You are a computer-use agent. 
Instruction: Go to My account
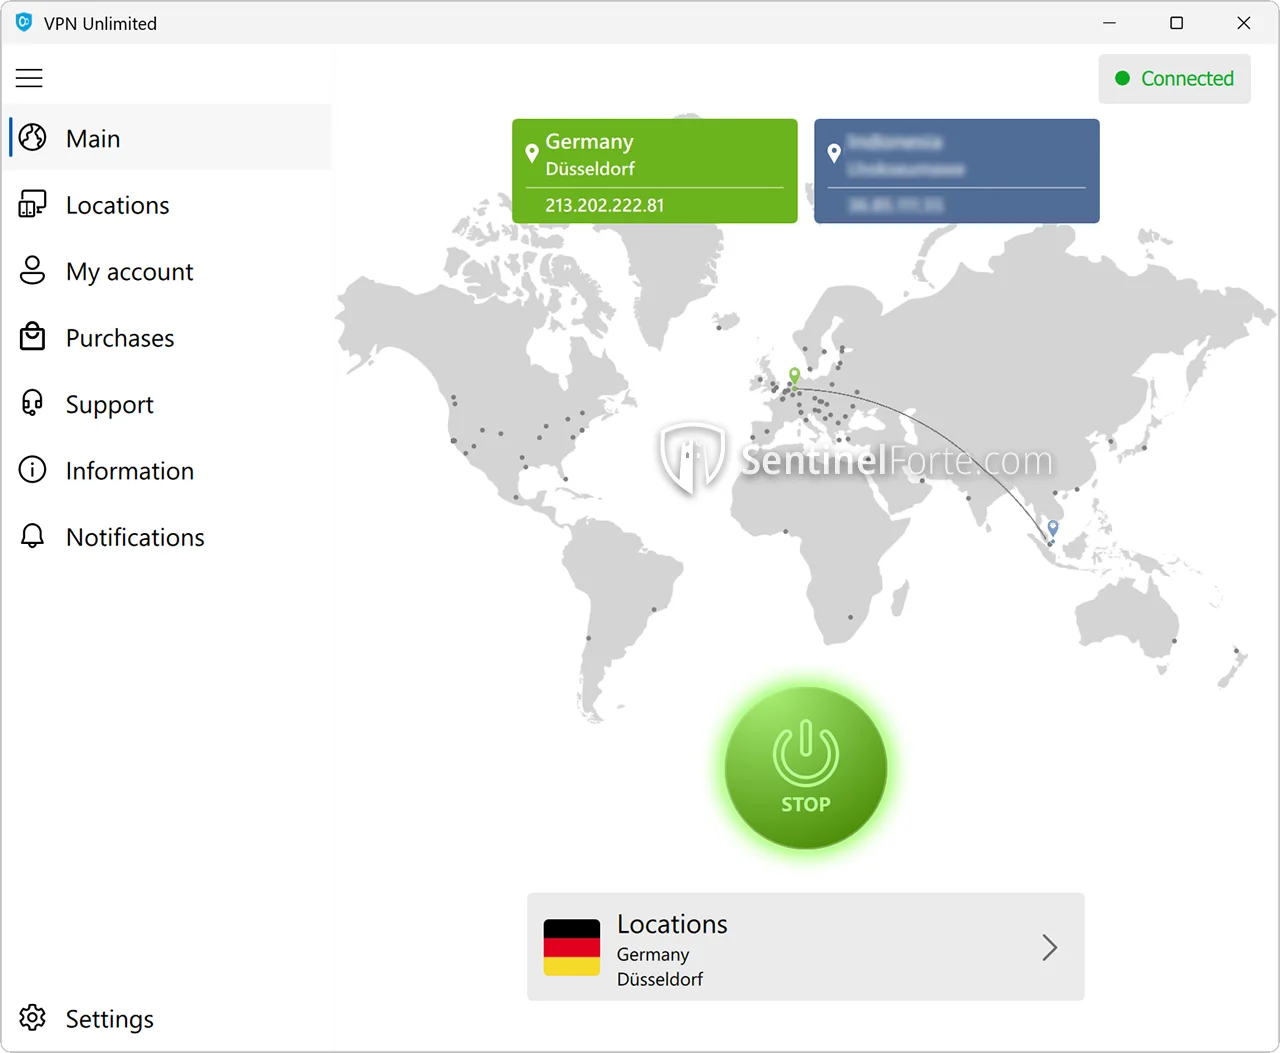click(x=166, y=271)
